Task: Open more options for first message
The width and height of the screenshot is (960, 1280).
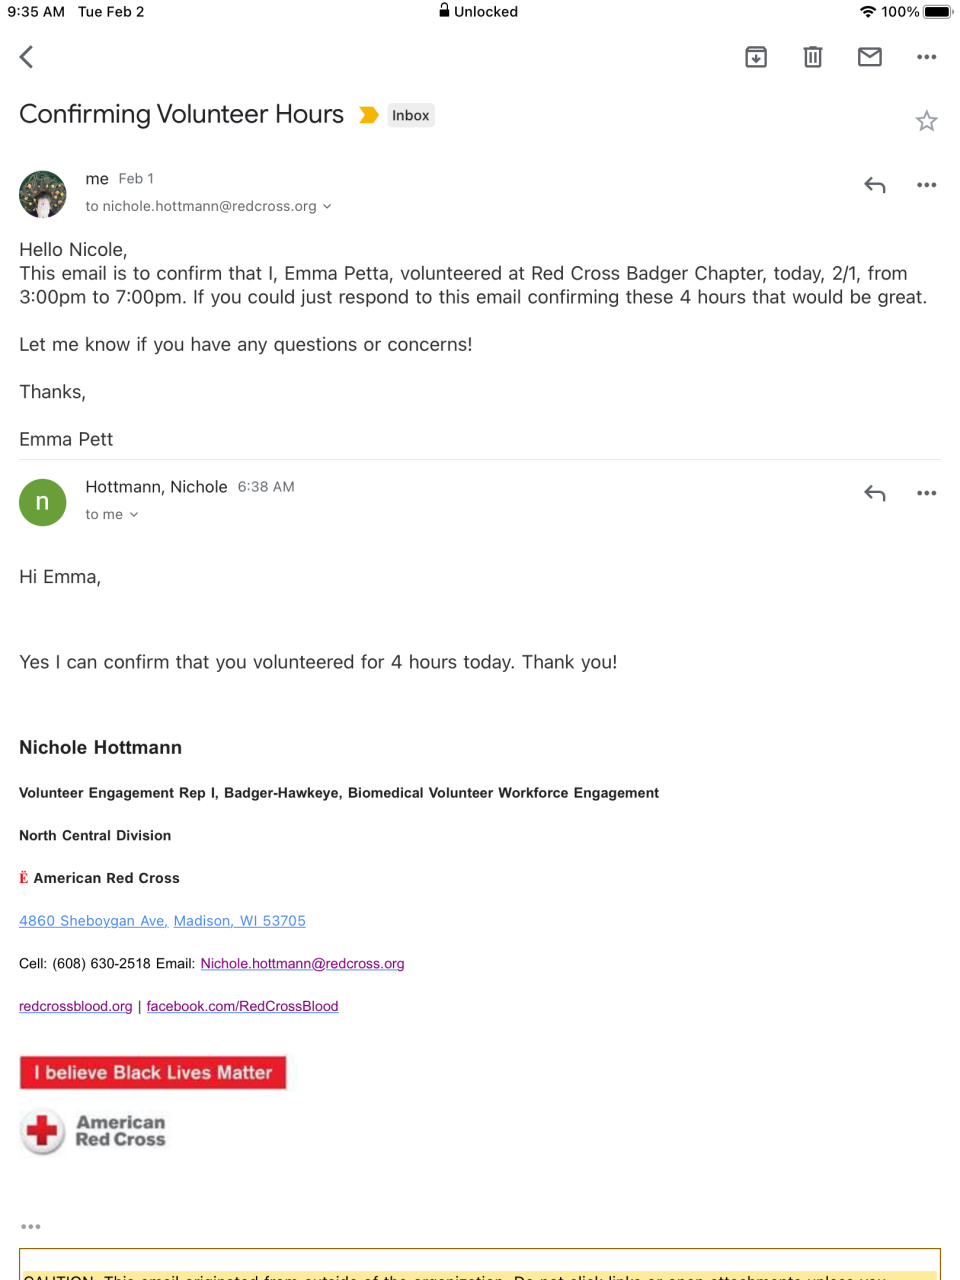Action: coord(927,185)
